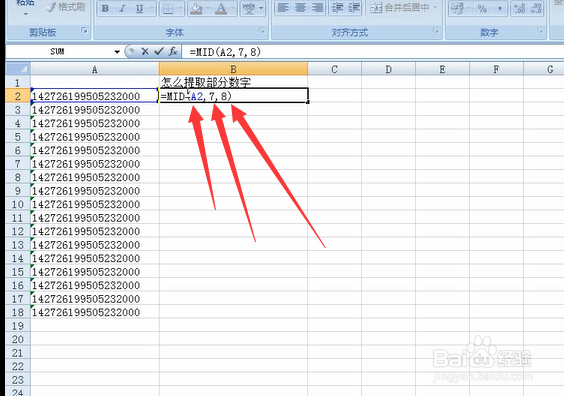The image size is (564, 396).
Task: Click Select All corner button
Action: coord(18,69)
